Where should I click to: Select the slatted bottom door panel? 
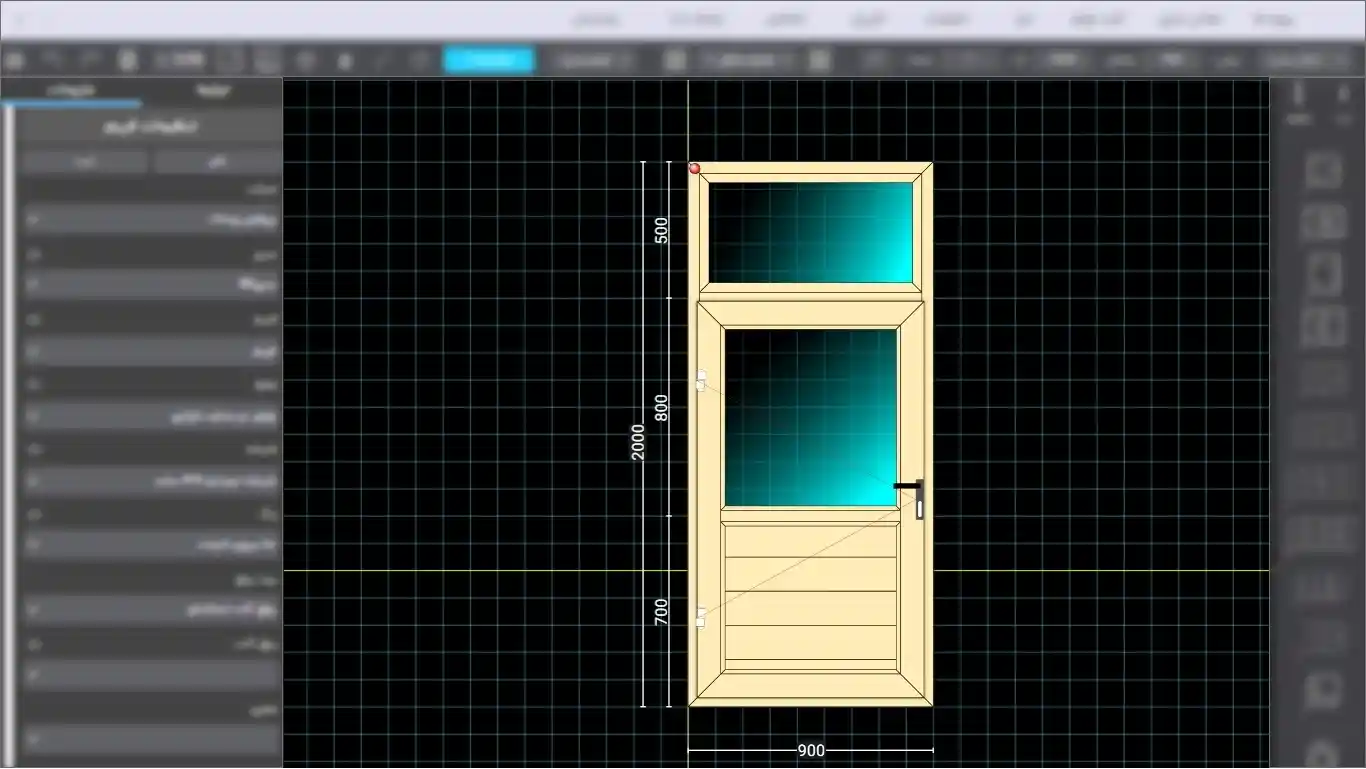(x=811, y=592)
